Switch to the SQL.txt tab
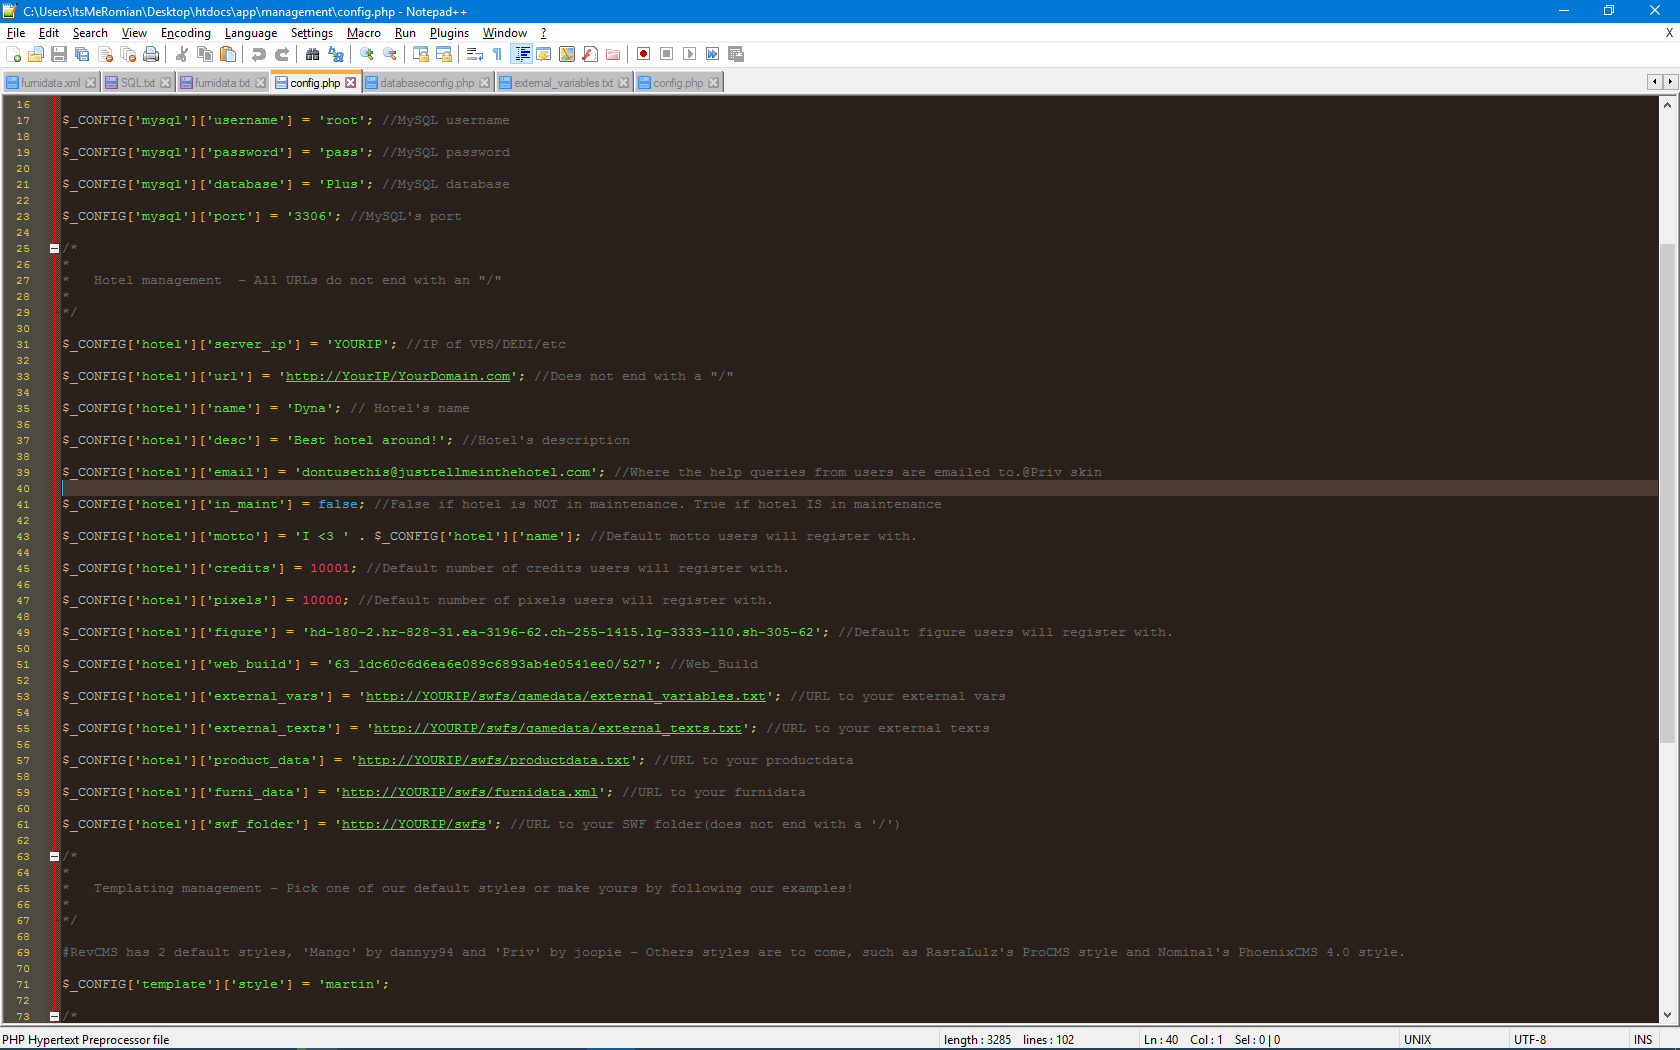Viewport: 1680px width, 1050px height. click(137, 83)
